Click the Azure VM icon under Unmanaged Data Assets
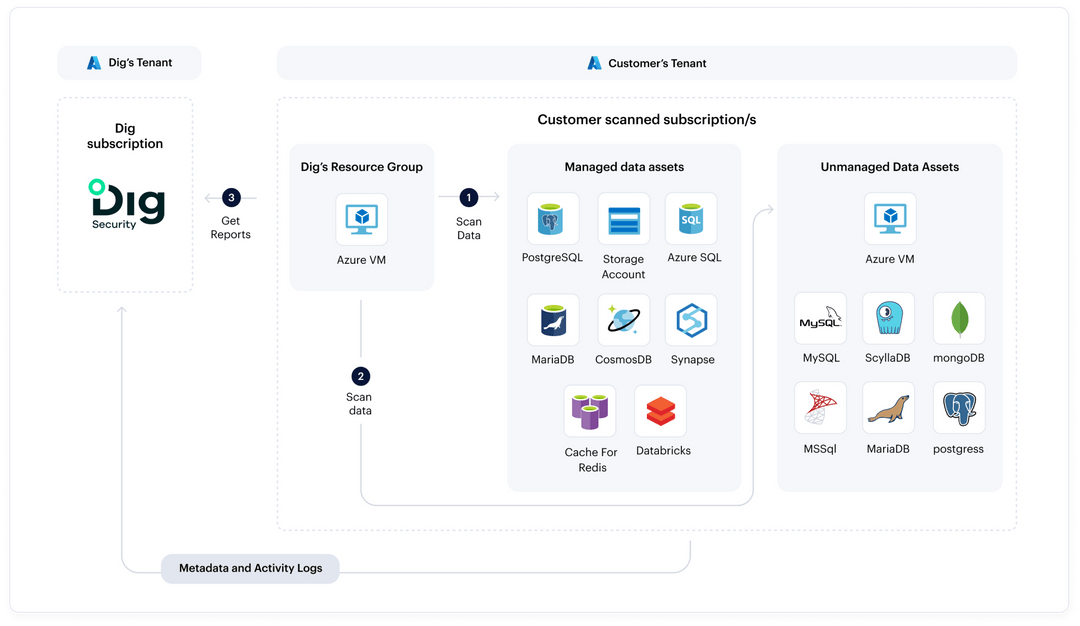This screenshot has width=1080, height=626. (890, 218)
